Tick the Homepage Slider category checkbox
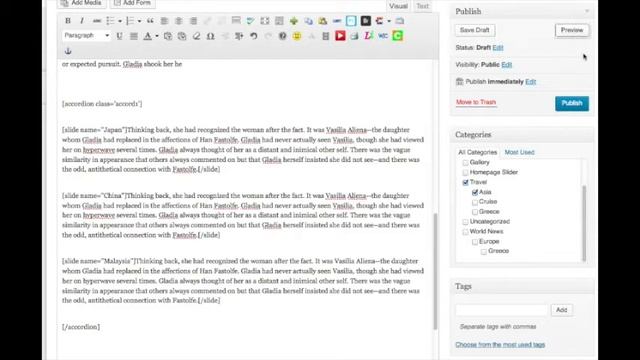 click(465, 173)
